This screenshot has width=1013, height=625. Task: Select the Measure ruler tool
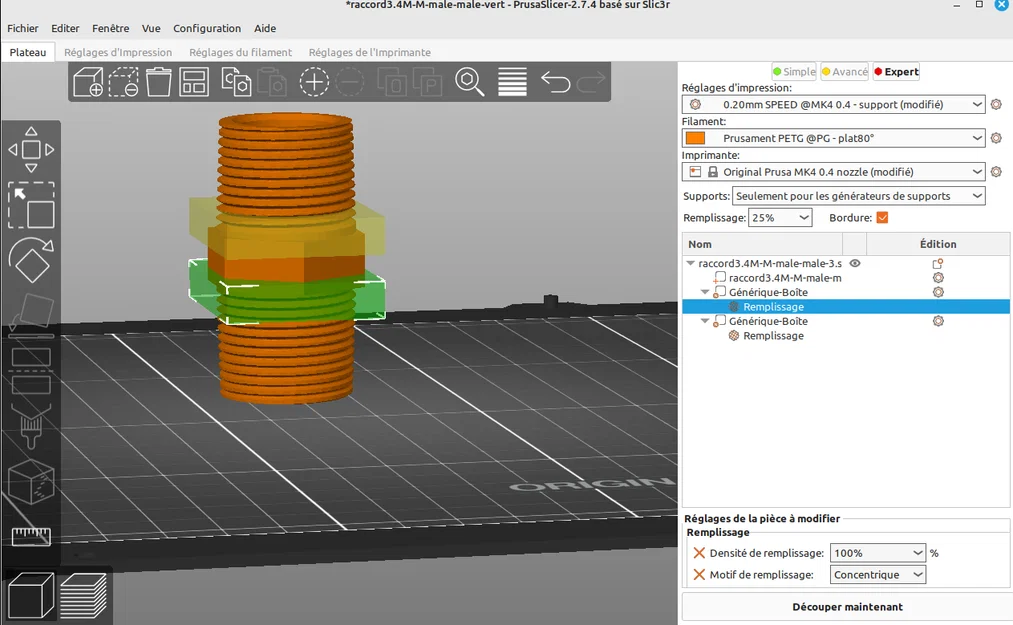tap(31, 536)
